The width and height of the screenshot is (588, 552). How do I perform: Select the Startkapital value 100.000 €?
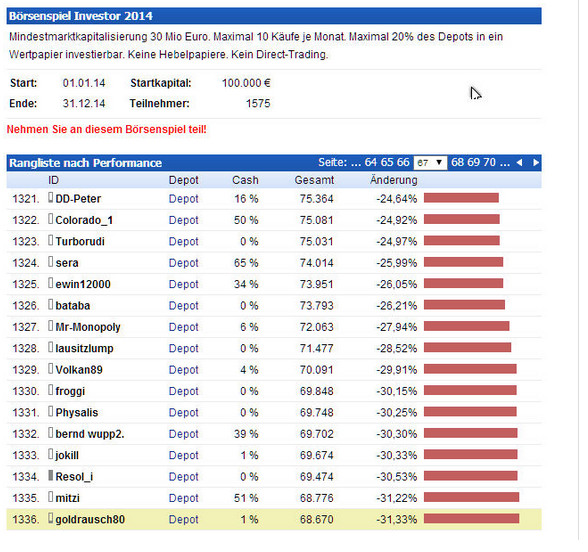click(246, 83)
